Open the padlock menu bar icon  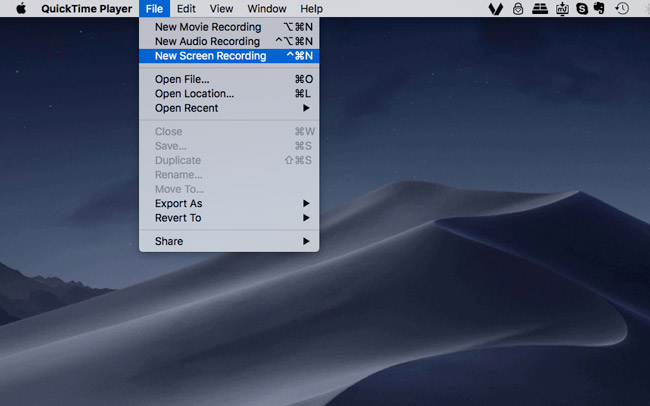tap(518, 9)
